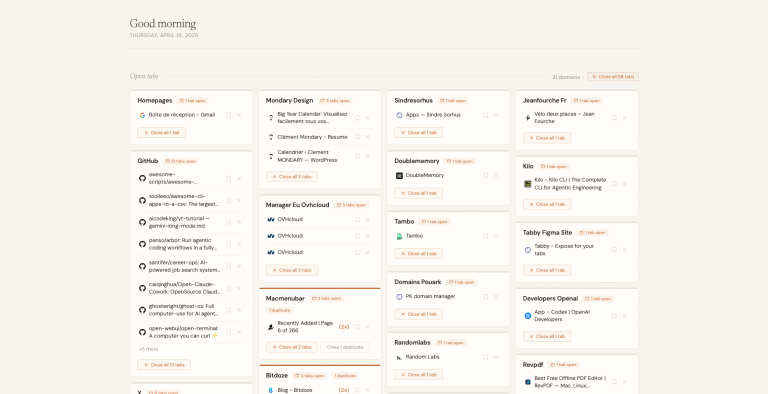Close all 1 tab in Tabby Figma Site card

(x=547, y=270)
